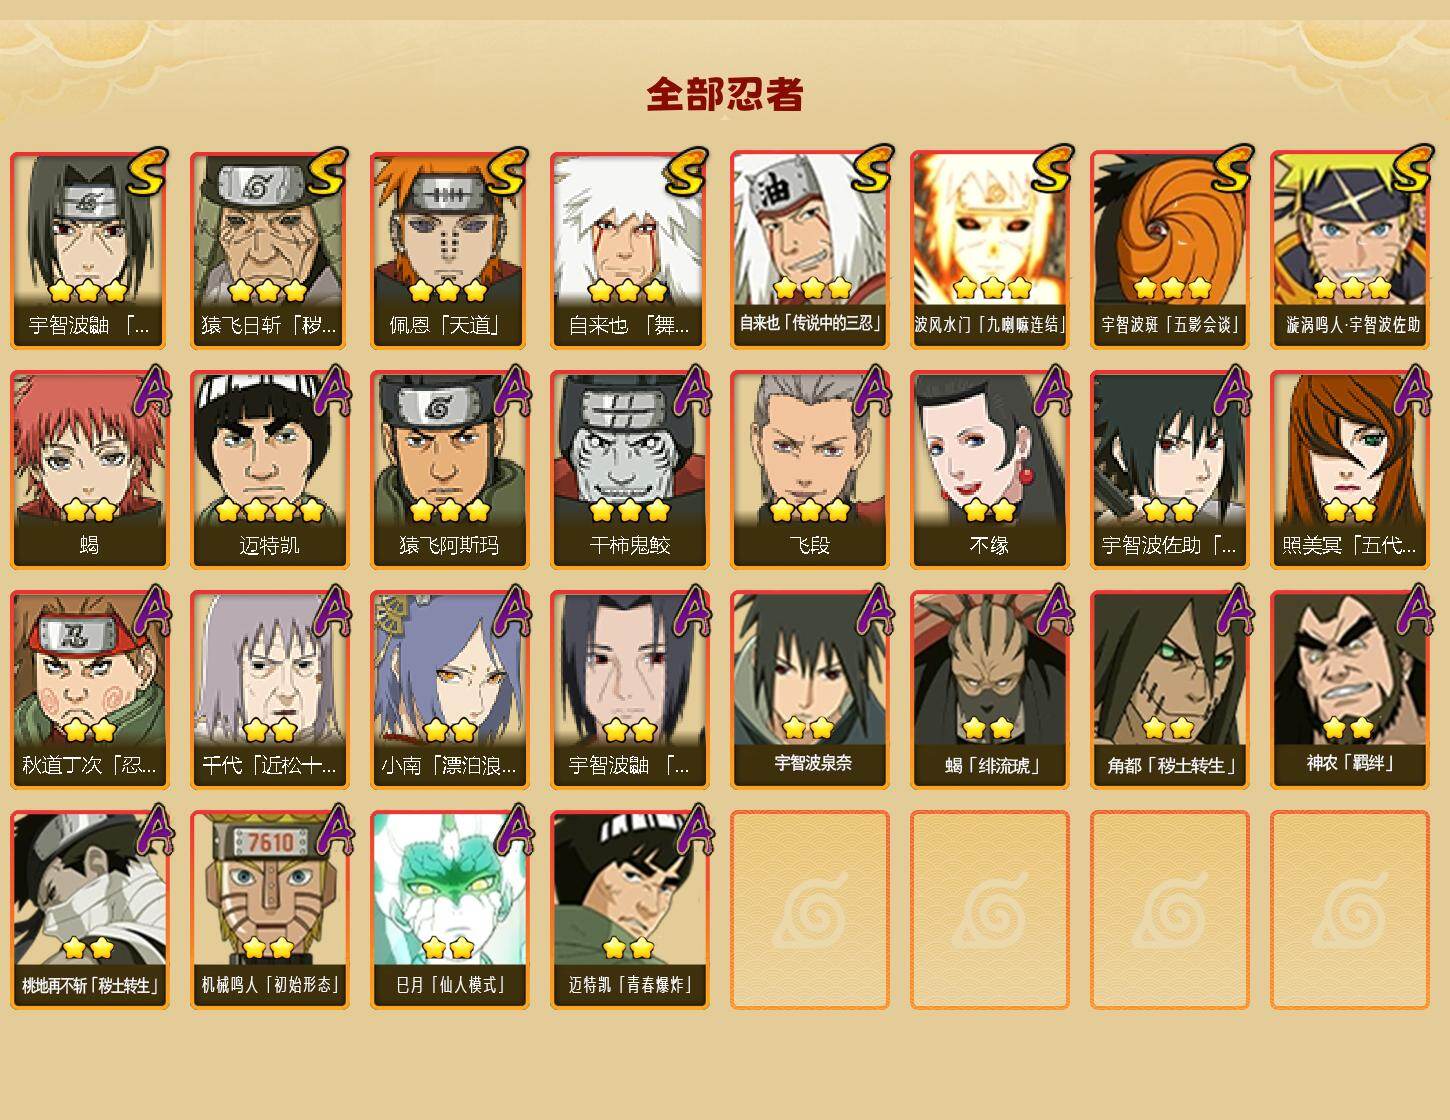Open the 蝎 ninja card

click(89, 470)
